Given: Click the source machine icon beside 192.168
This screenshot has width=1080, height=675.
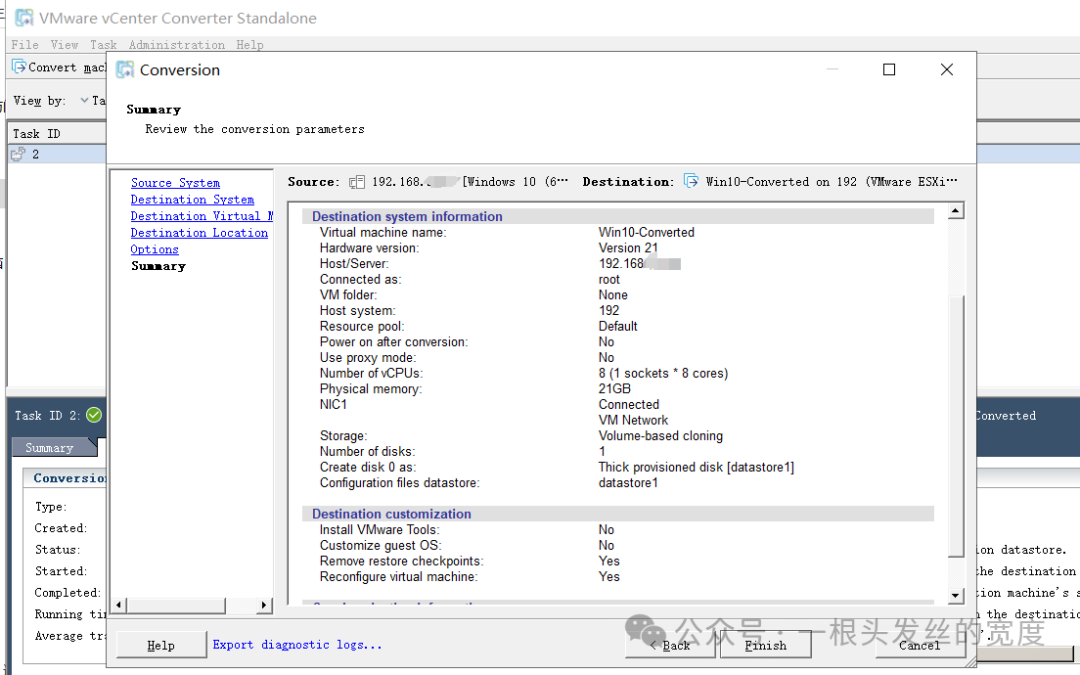Looking at the screenshot, I should point(357,183).
